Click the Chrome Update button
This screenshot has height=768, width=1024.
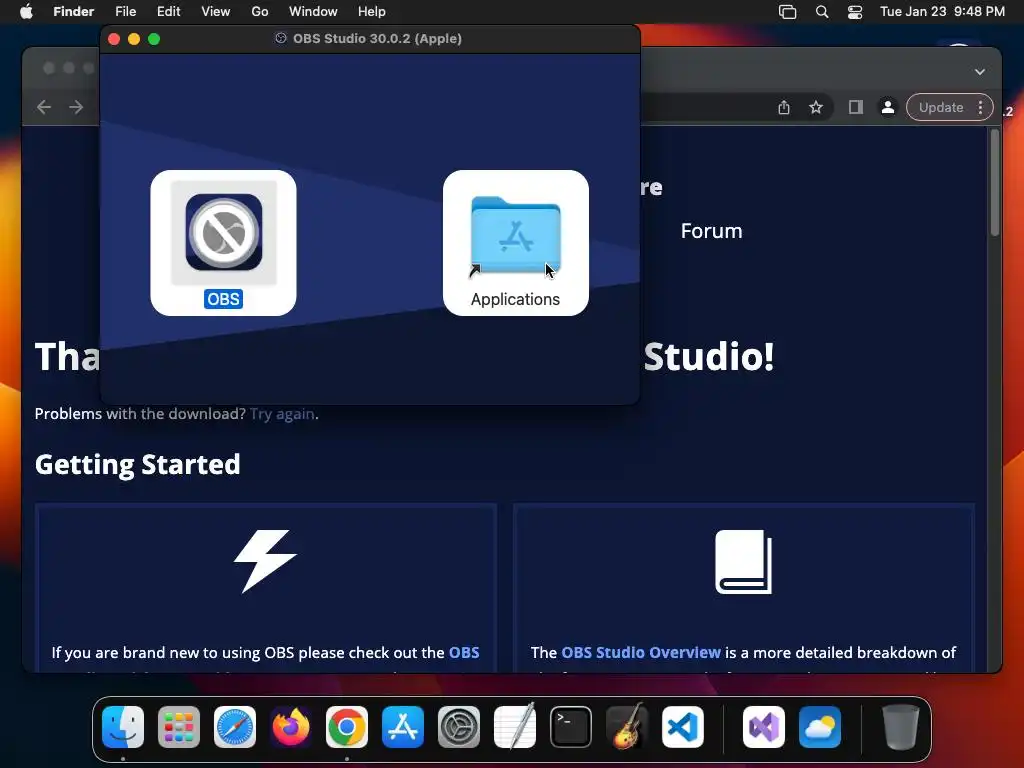941,108
